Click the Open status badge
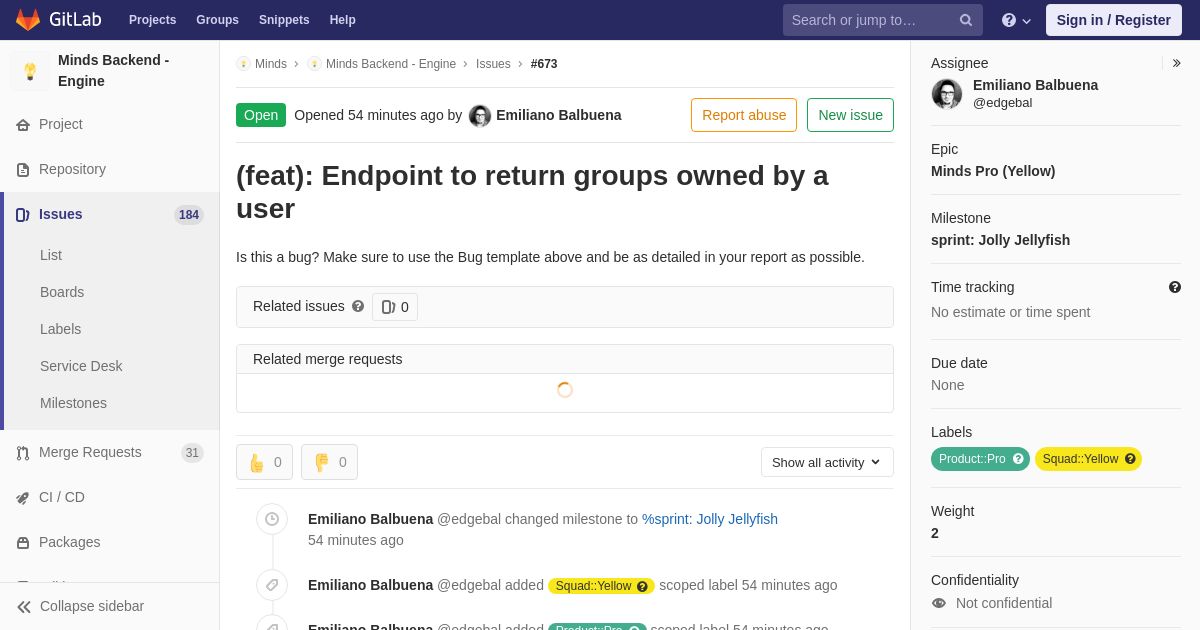Screen dimensions: 1200x630 (x=261, y=115)
